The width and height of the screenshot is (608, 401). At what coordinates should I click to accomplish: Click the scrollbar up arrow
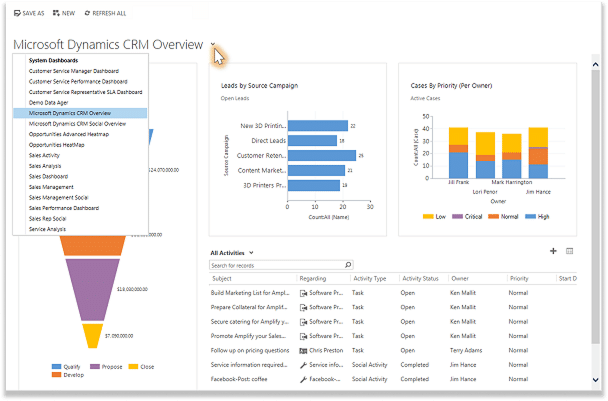pyautogui.click(x=596, y=65)
